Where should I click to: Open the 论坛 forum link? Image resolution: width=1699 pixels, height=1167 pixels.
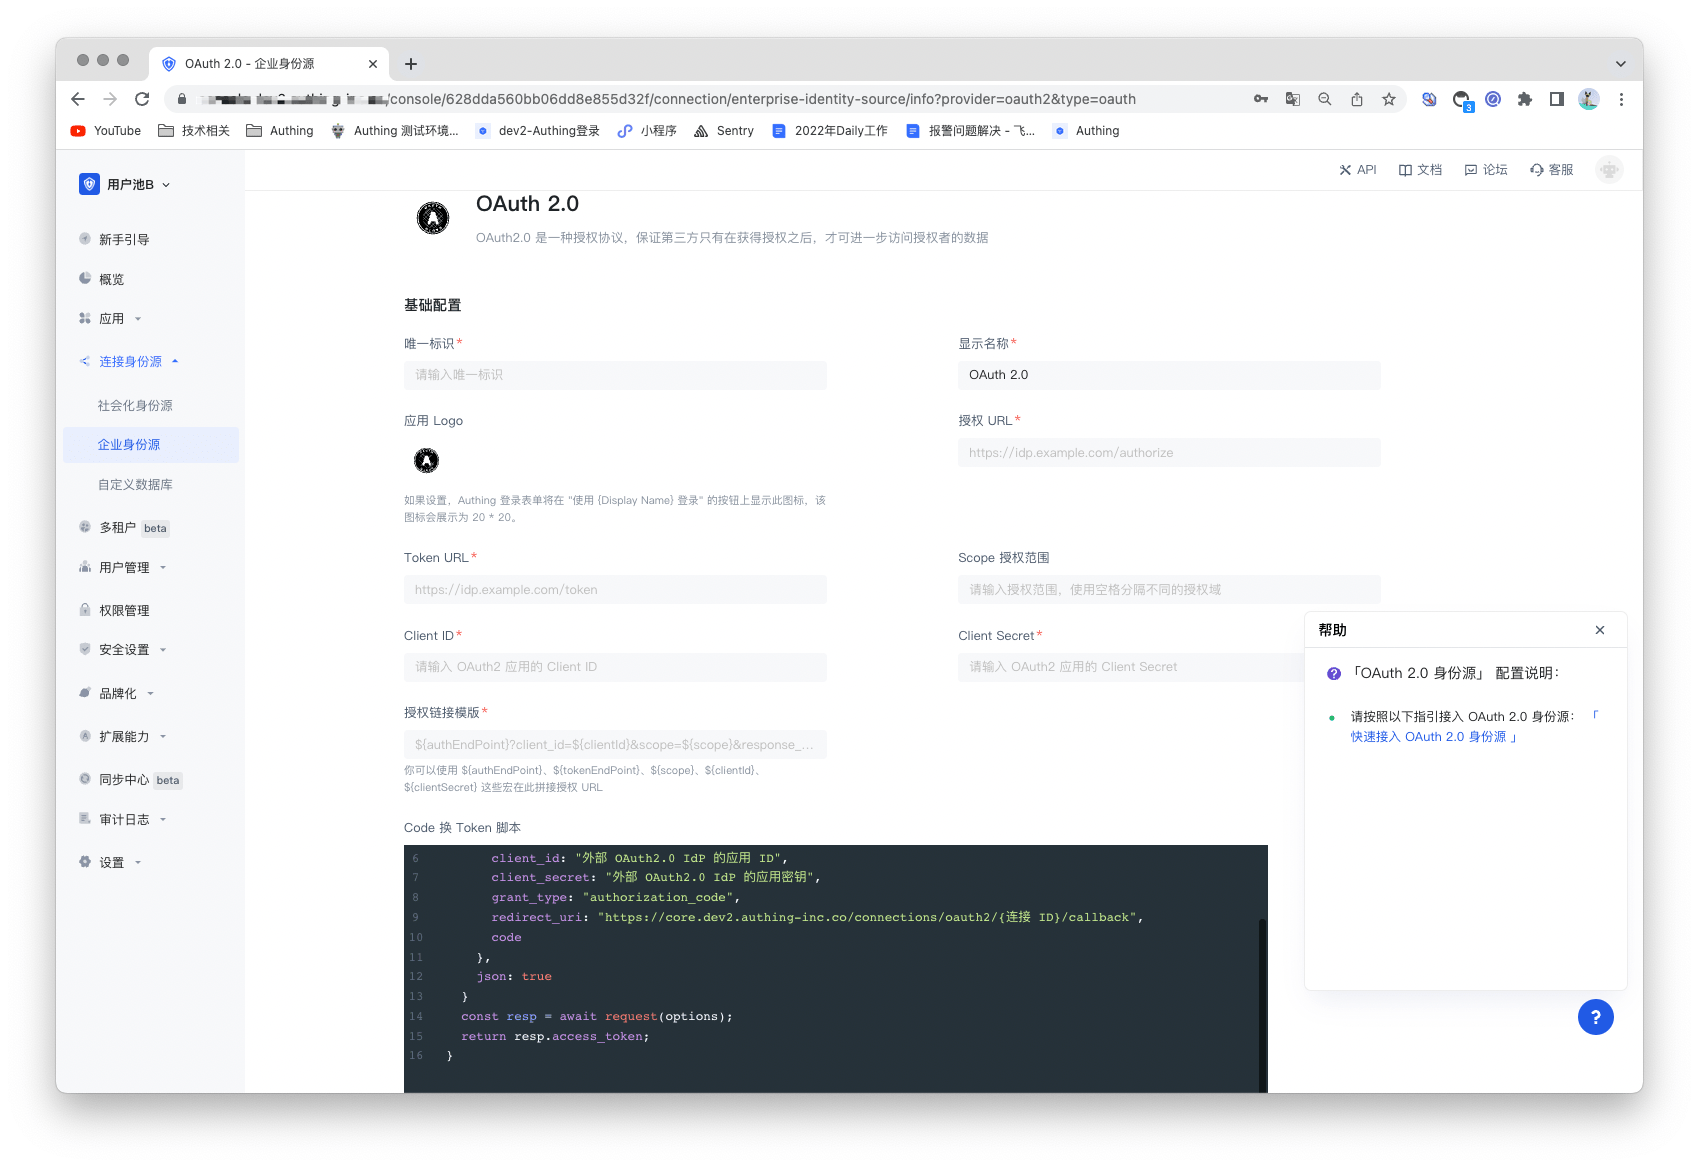point(1486,170)
